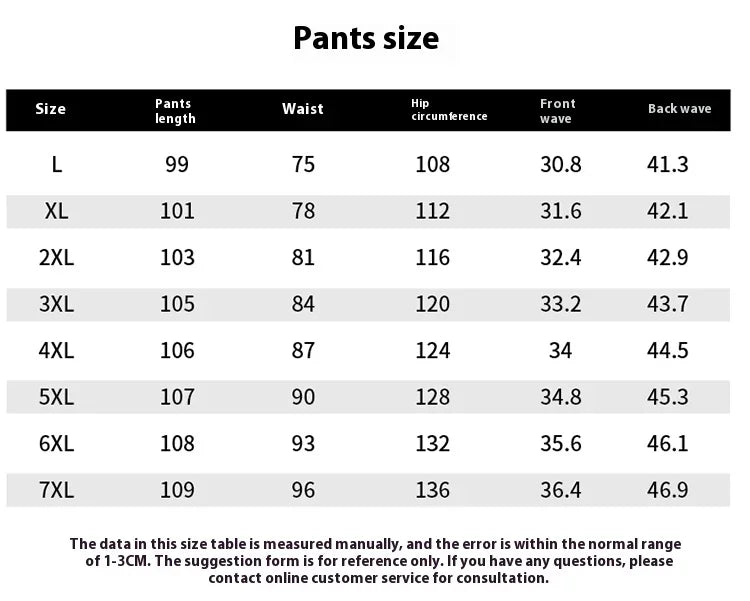Viewport: 750px width, 601px height.
Task: Click the manual measurement disclaimer text
Action: tap(375, 561)
